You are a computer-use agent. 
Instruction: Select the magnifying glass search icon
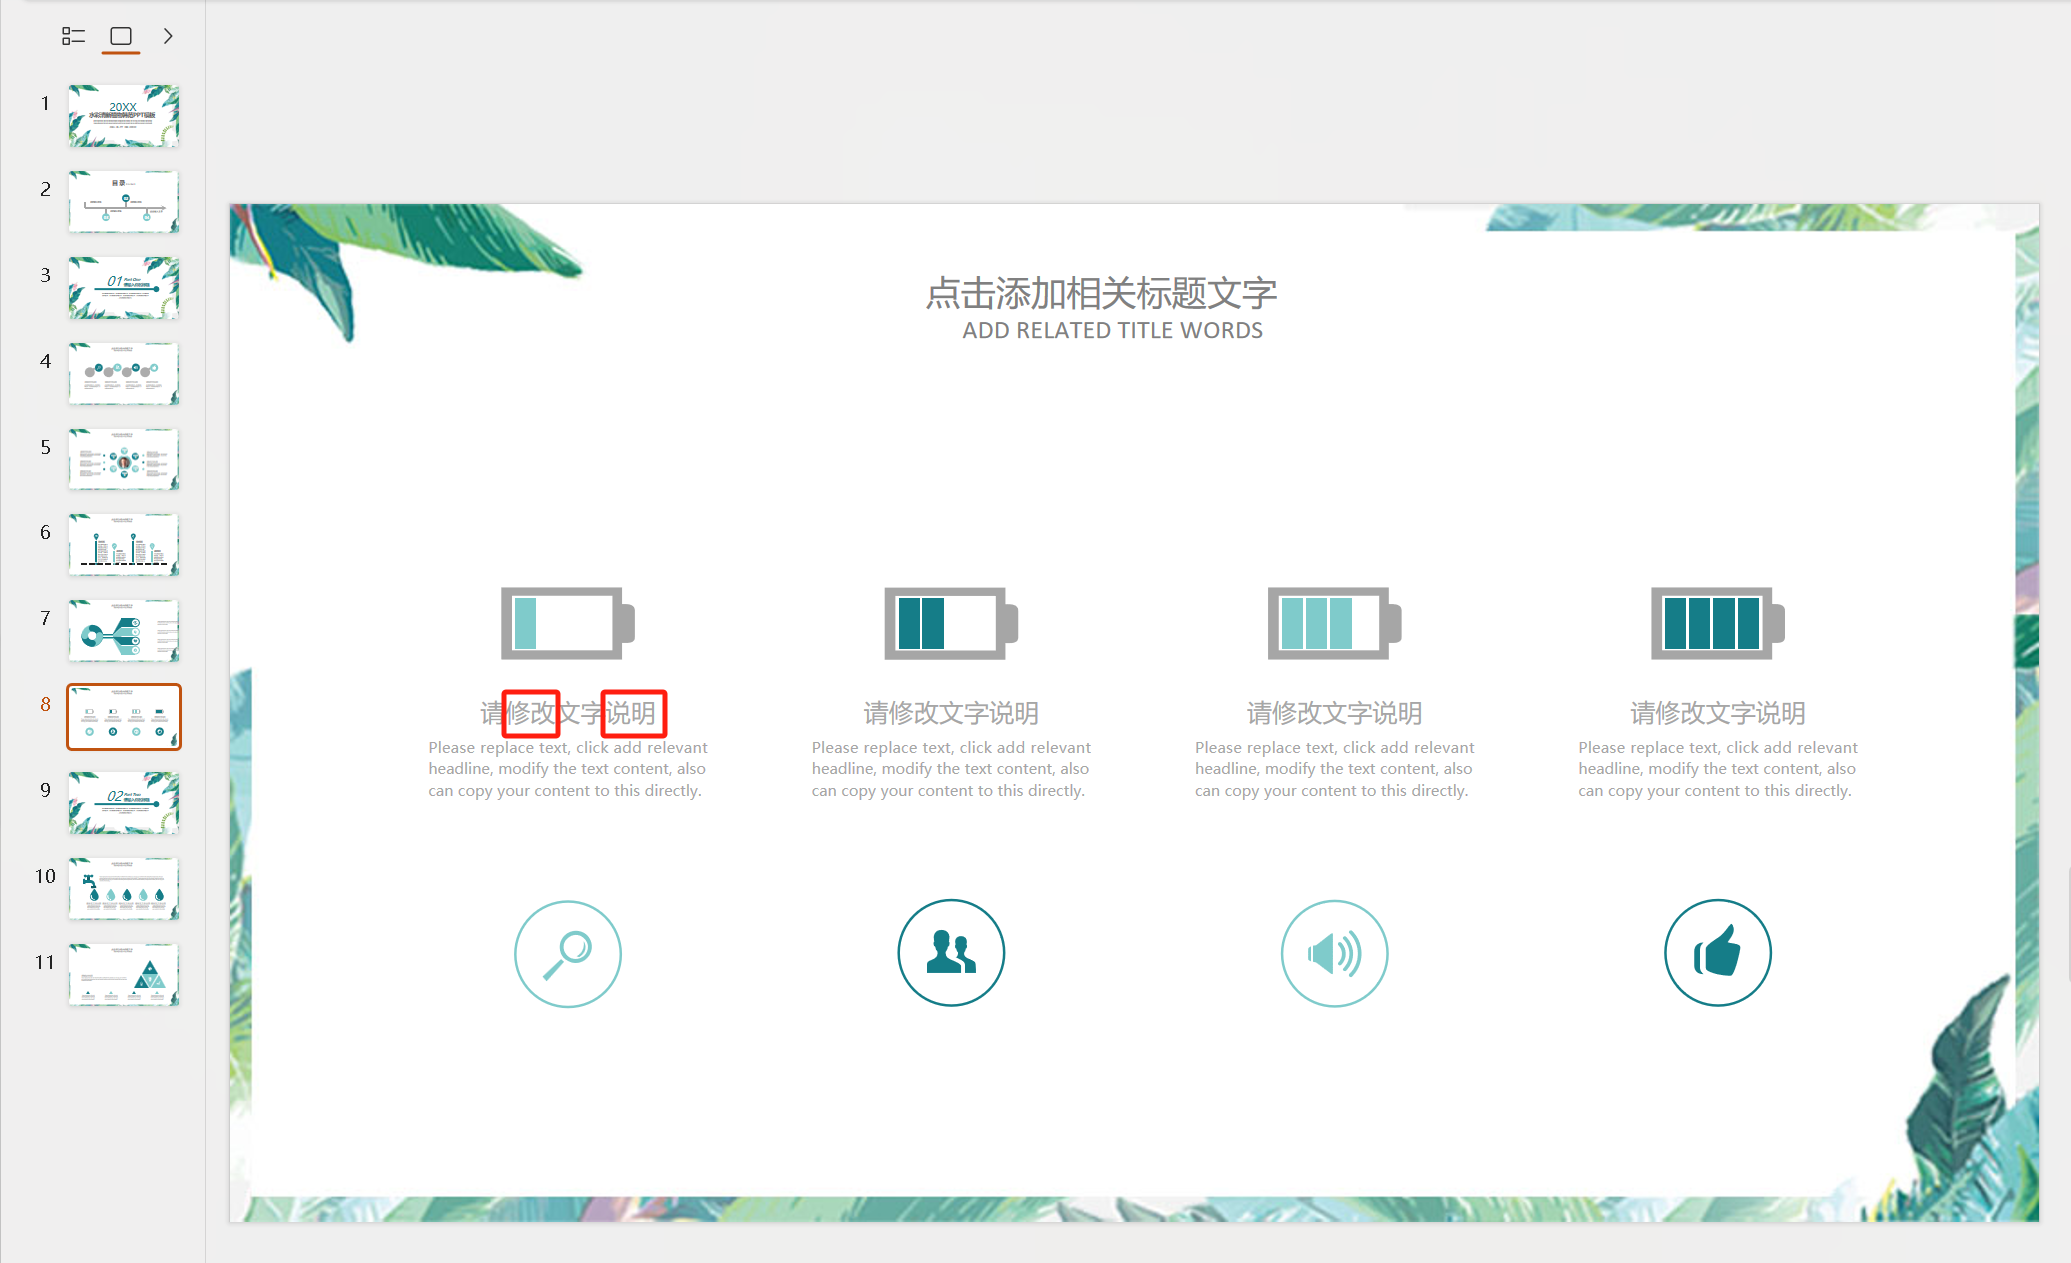click(567, 953)
